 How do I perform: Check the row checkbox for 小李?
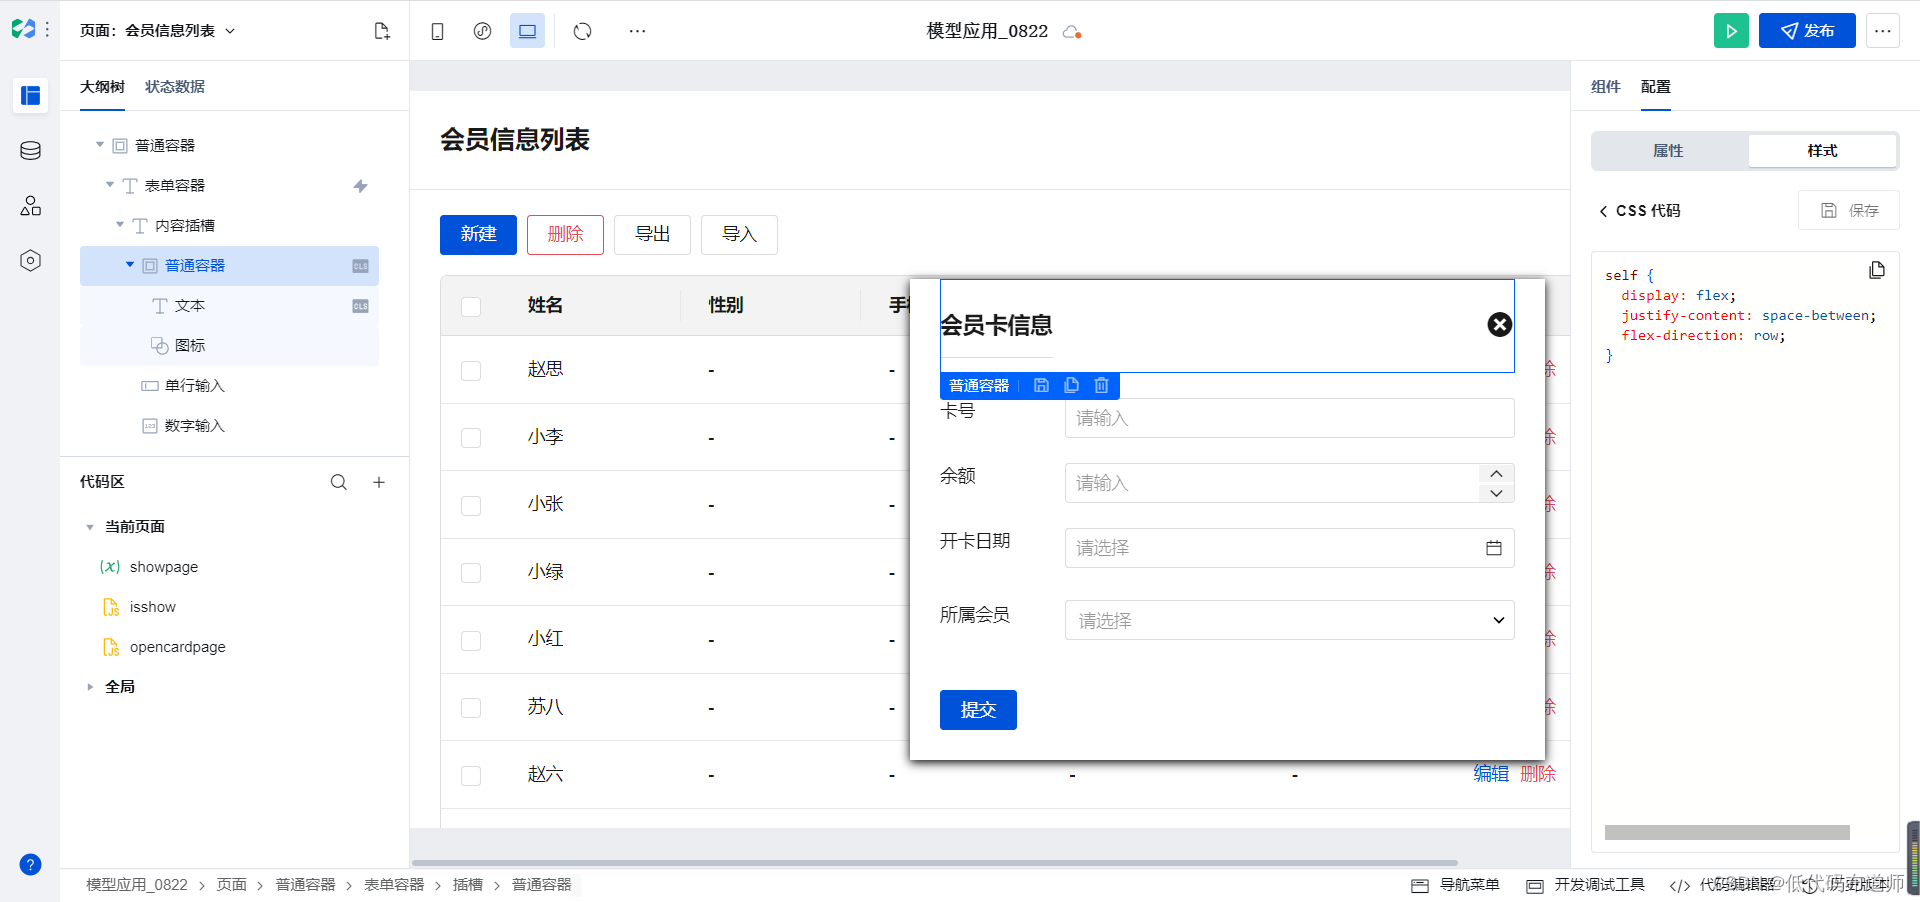click(471, 438)
